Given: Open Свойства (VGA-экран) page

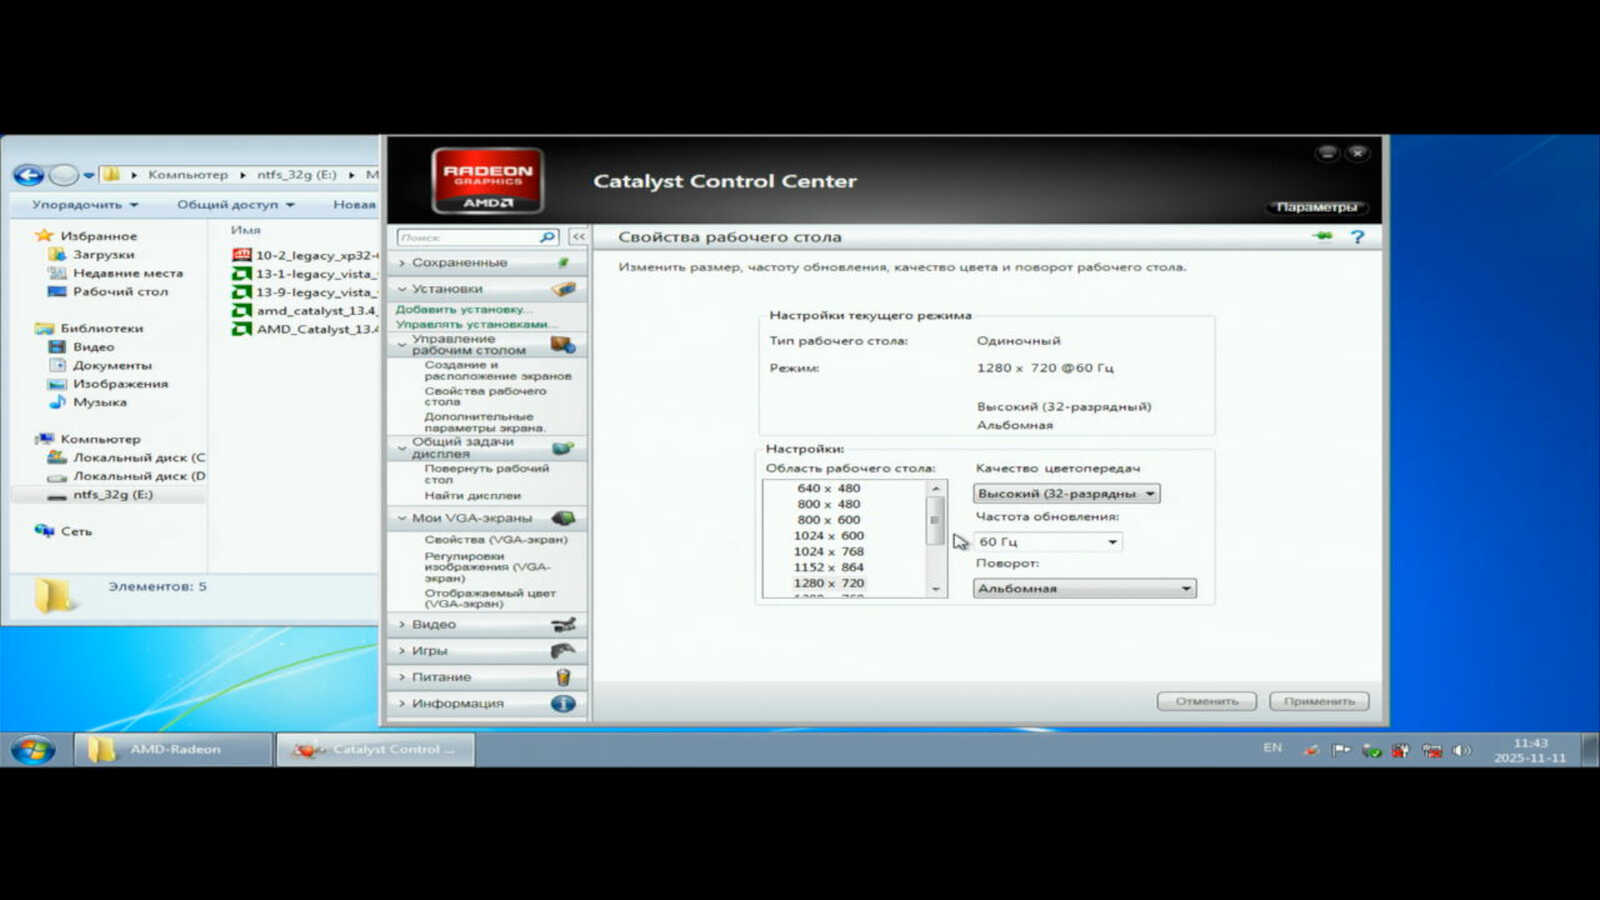Looking at the screenshot, I should 495,540.
